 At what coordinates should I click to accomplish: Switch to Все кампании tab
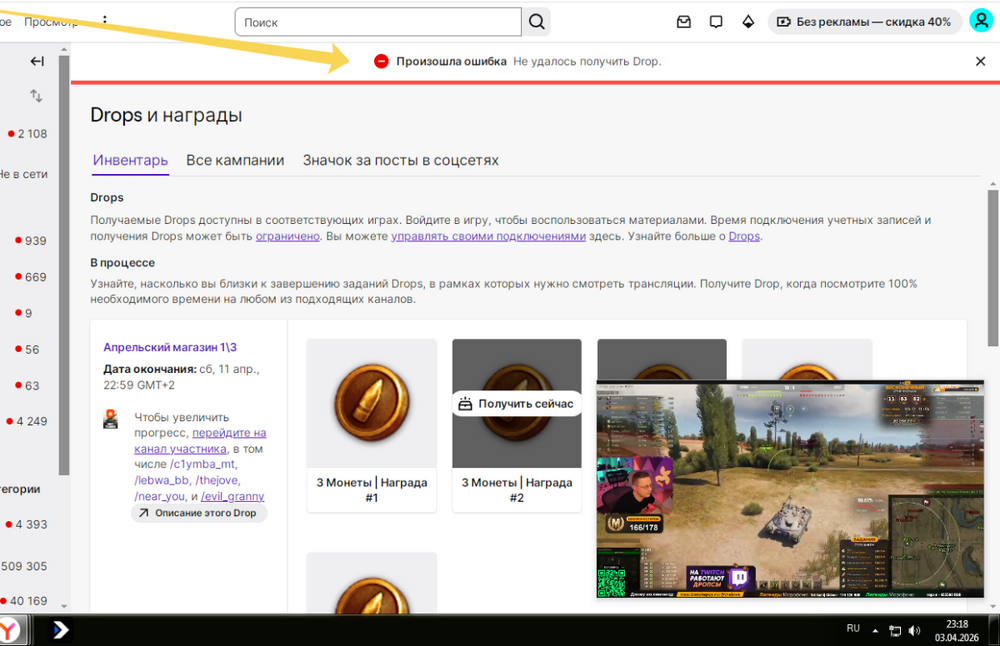(x=235, y=160)
